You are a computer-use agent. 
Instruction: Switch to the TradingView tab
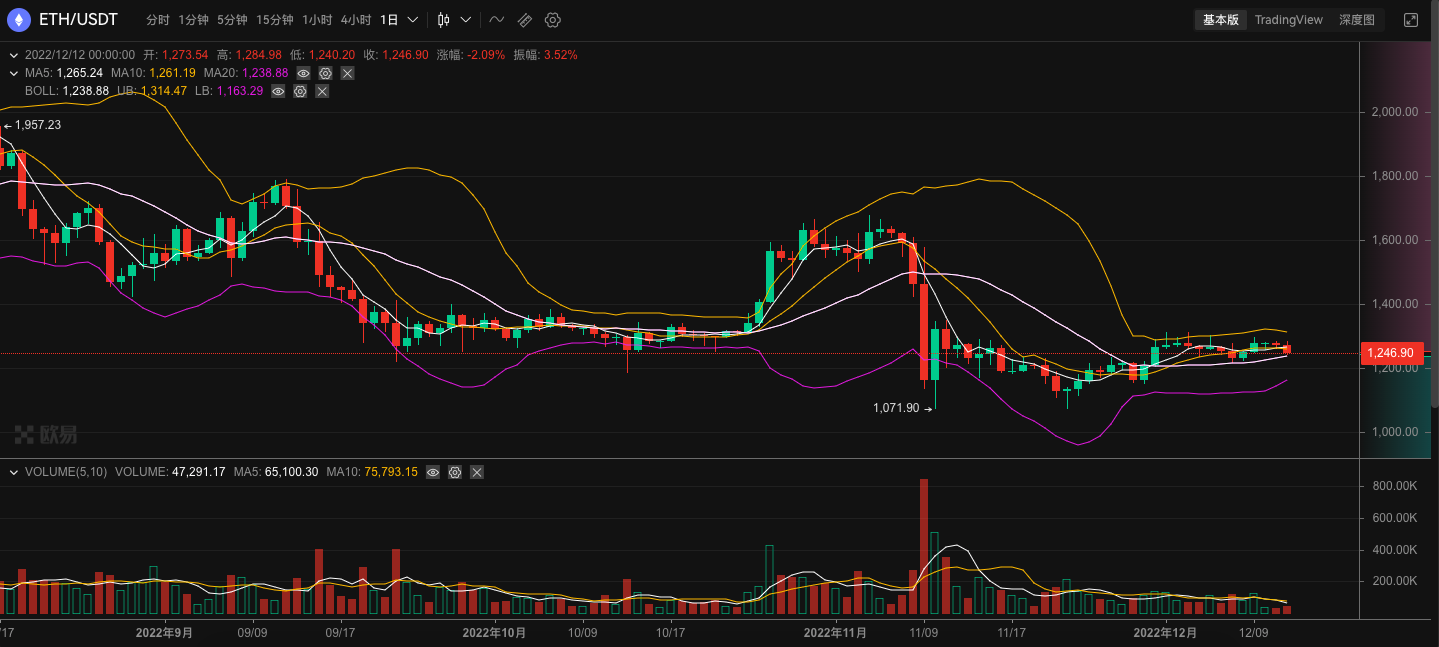(x=1288, y=19)
